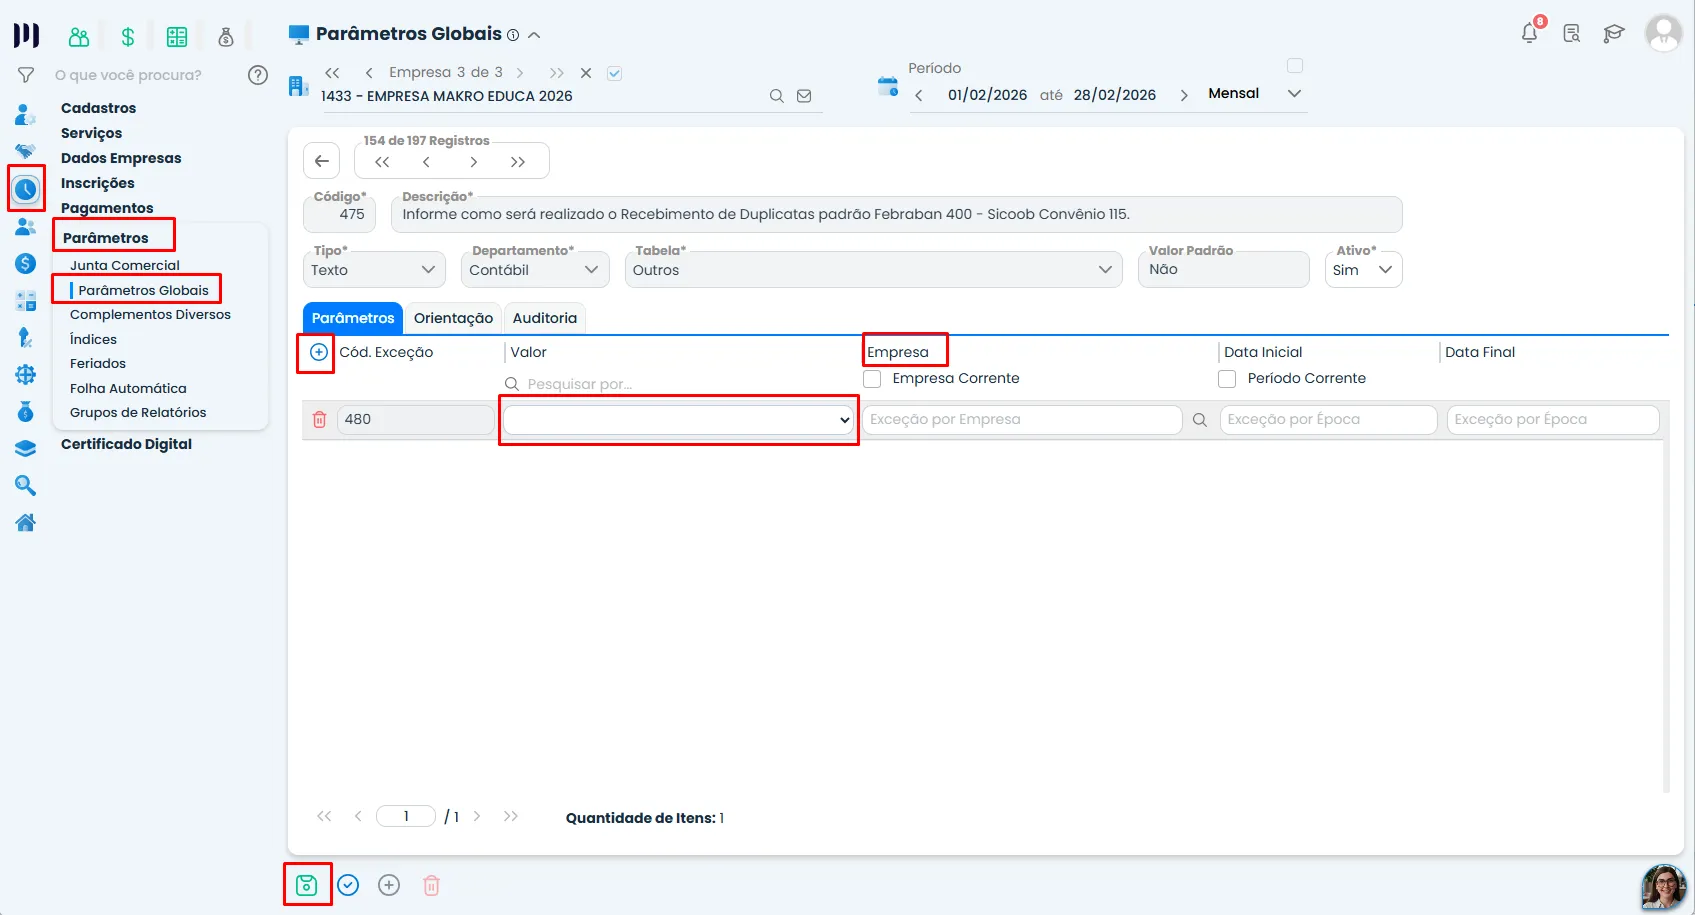Screen dimensions: 1695x915
Task: Click the Exceção por Empresa input field
Action: 1022,420
